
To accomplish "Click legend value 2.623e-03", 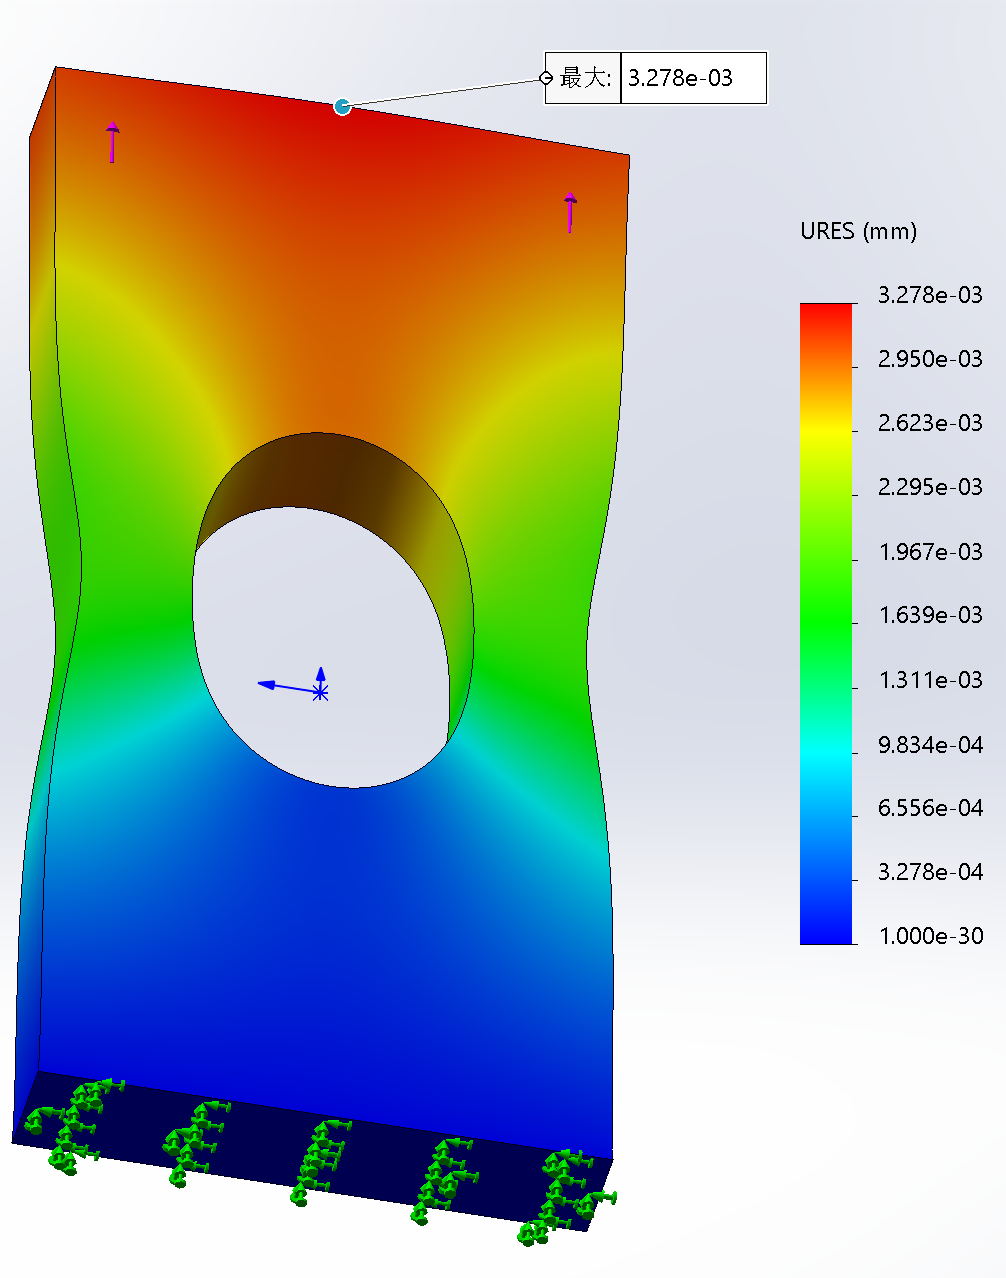I will pos(930,423).
